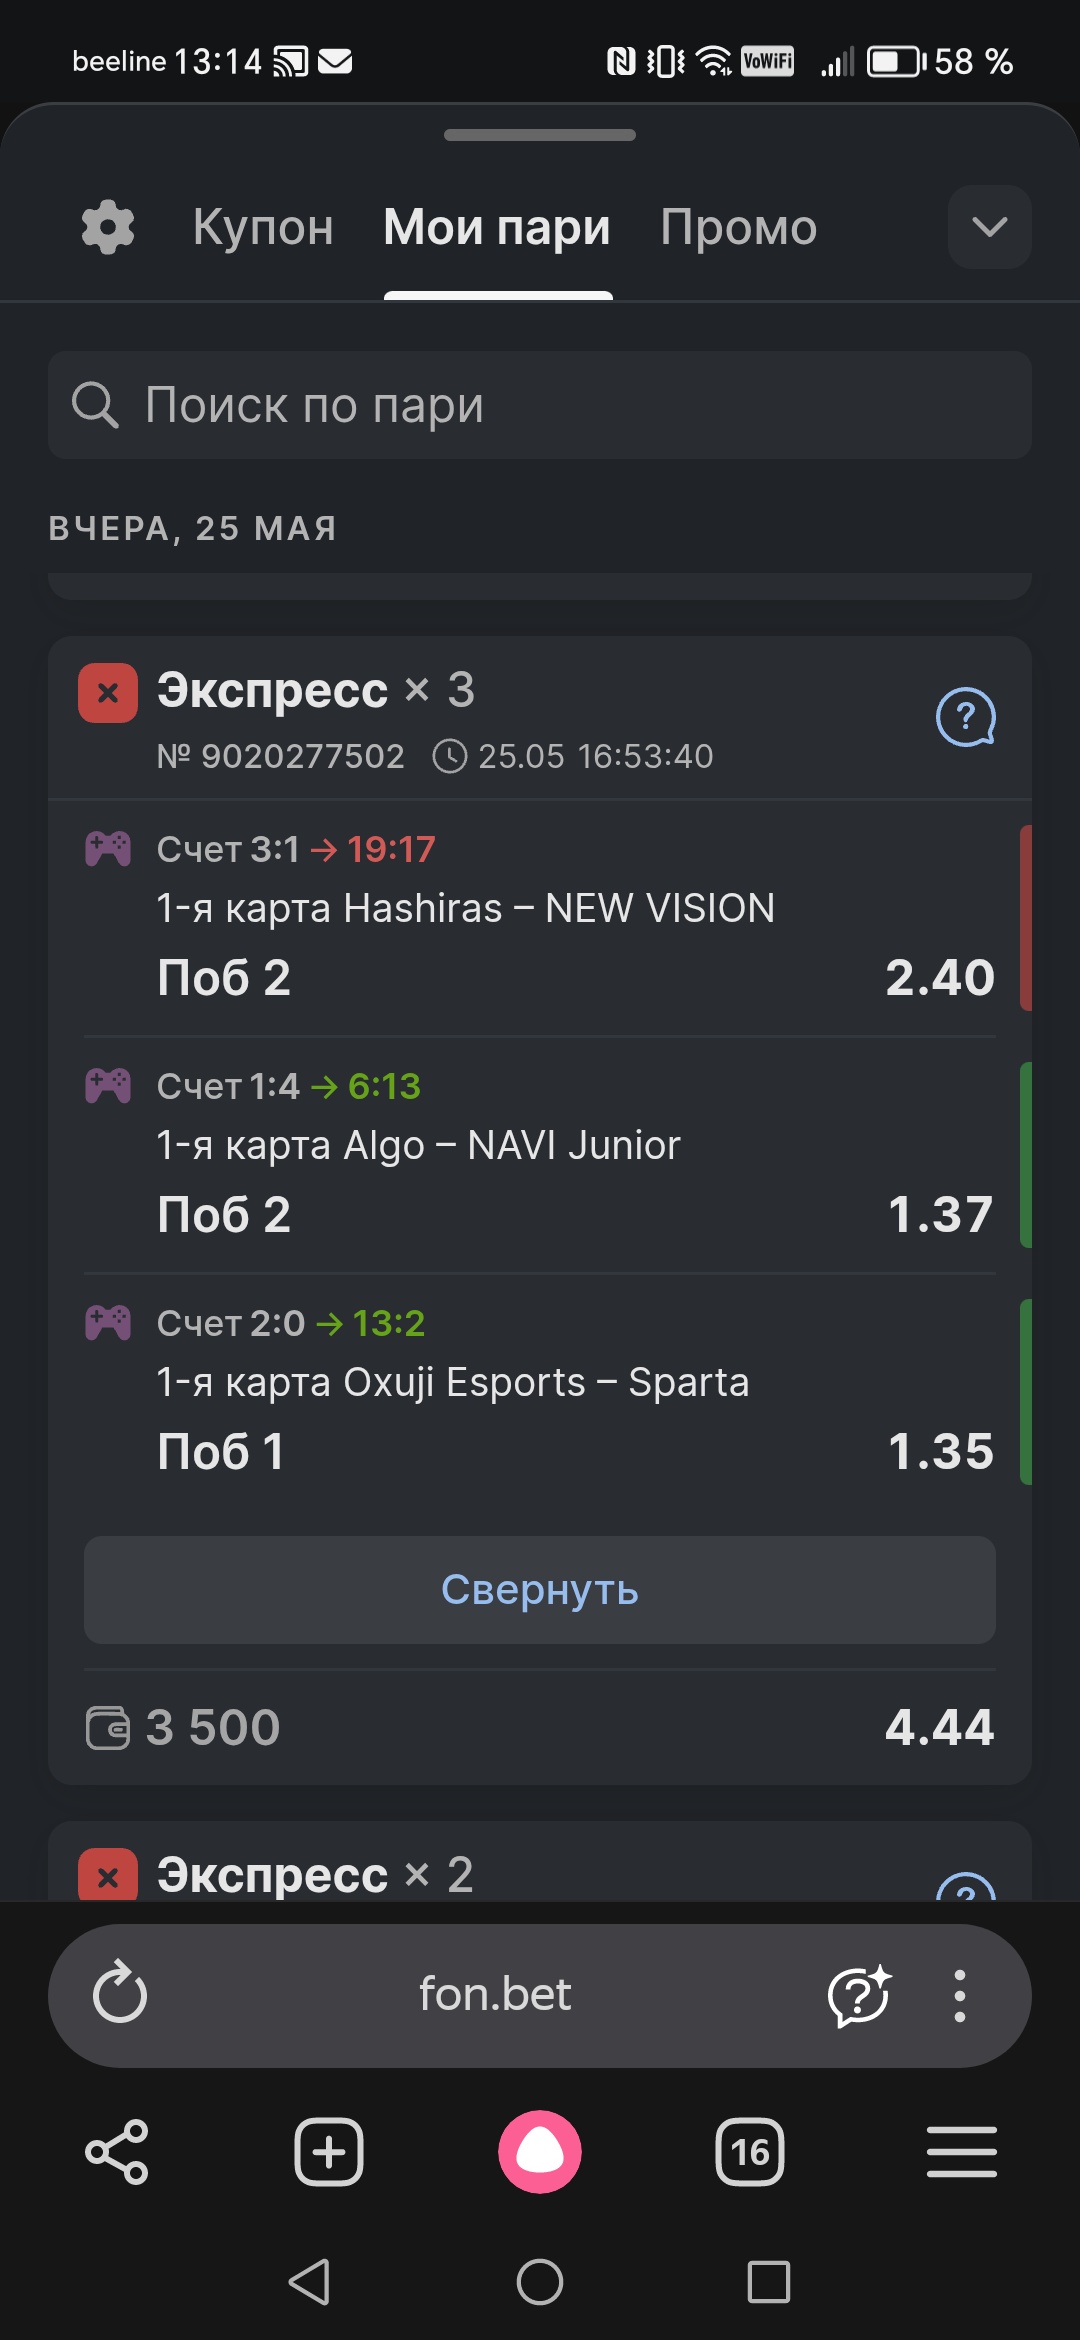Select the Мои пари tab

coord(497,227)
